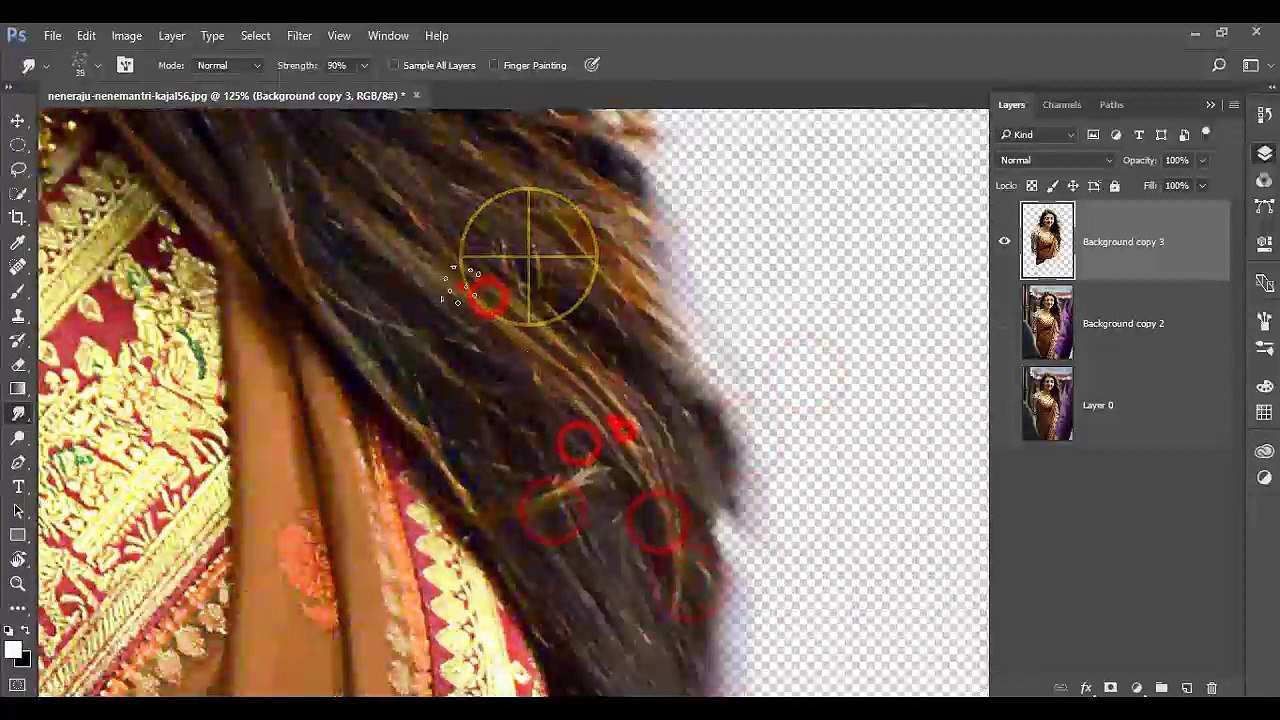Toggle Lock transparent pixels
This screenshot has height=720, width=1280.
point(1032,186)
